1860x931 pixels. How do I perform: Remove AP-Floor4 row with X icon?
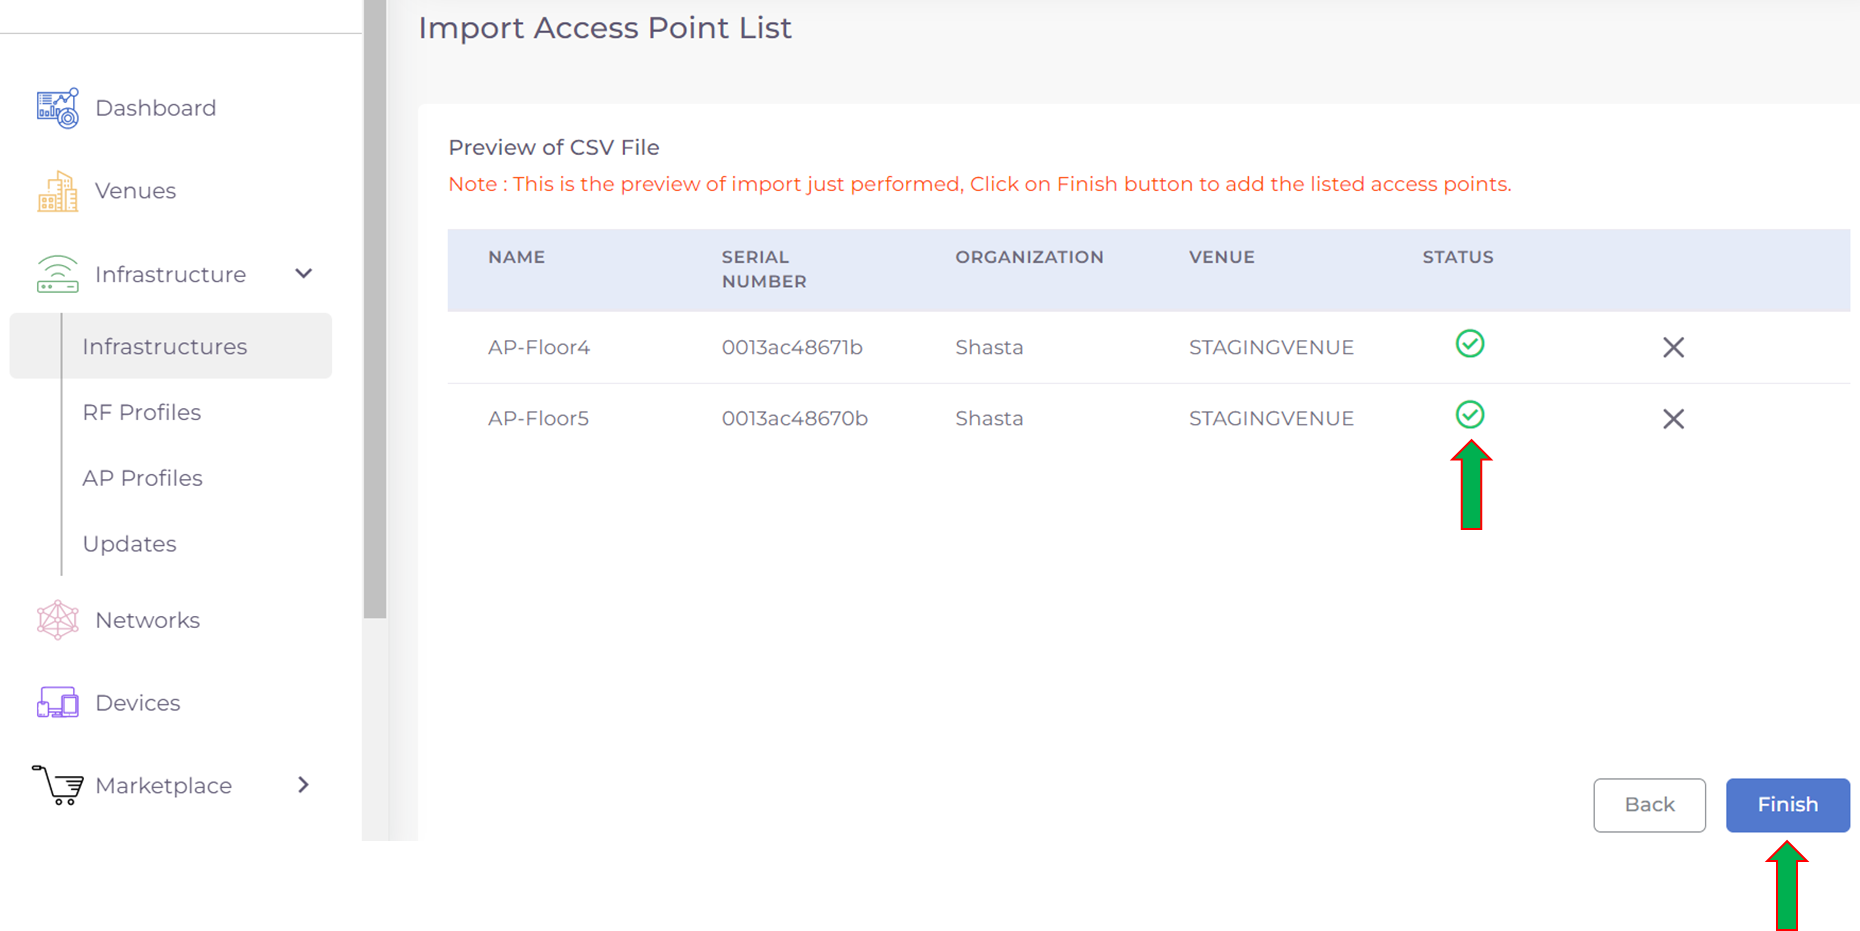point(1673,347)
